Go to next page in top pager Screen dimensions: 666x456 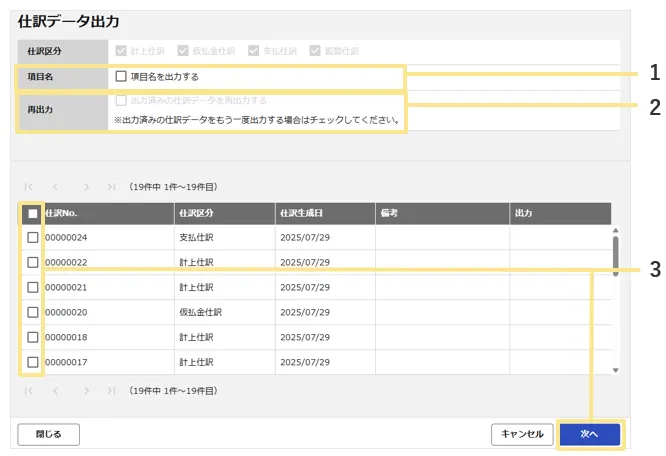click(x=87, y=187)
